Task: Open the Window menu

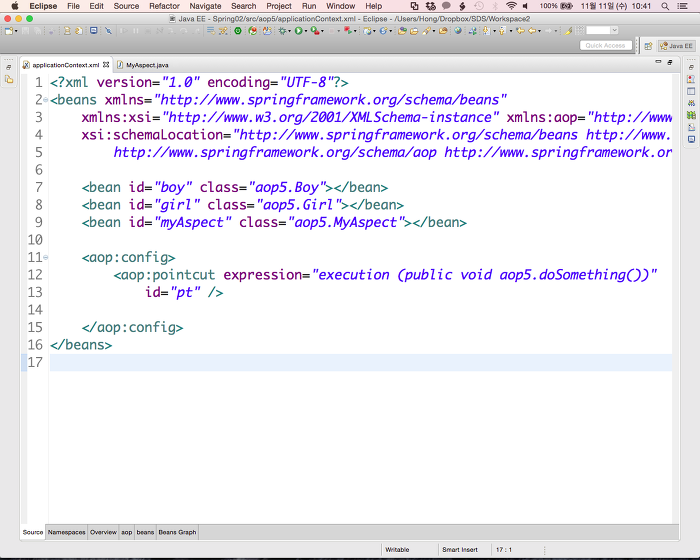Action: 341,6
